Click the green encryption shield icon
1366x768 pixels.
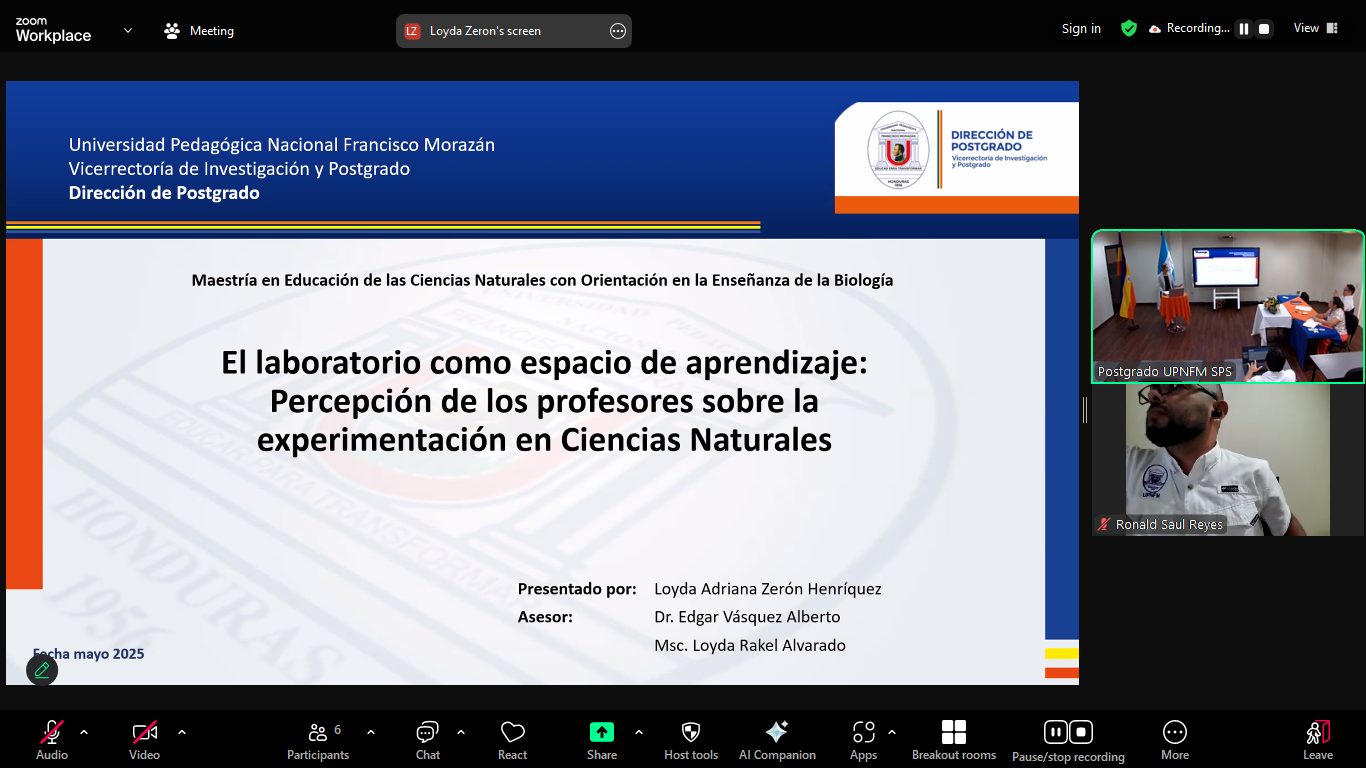1129,28
